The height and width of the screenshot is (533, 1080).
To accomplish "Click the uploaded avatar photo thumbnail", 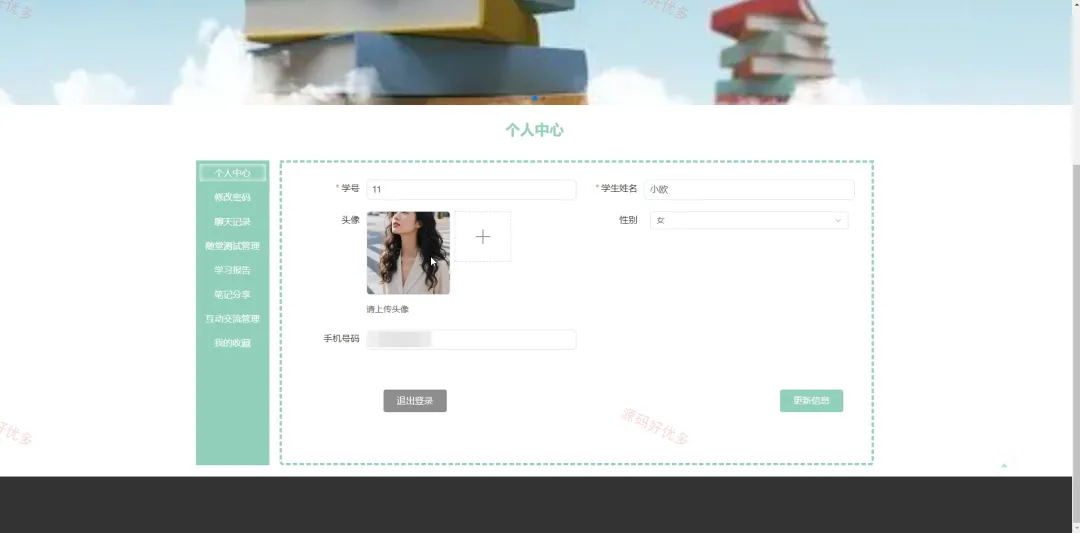I will pyautogui.click(x=408, y=253).
